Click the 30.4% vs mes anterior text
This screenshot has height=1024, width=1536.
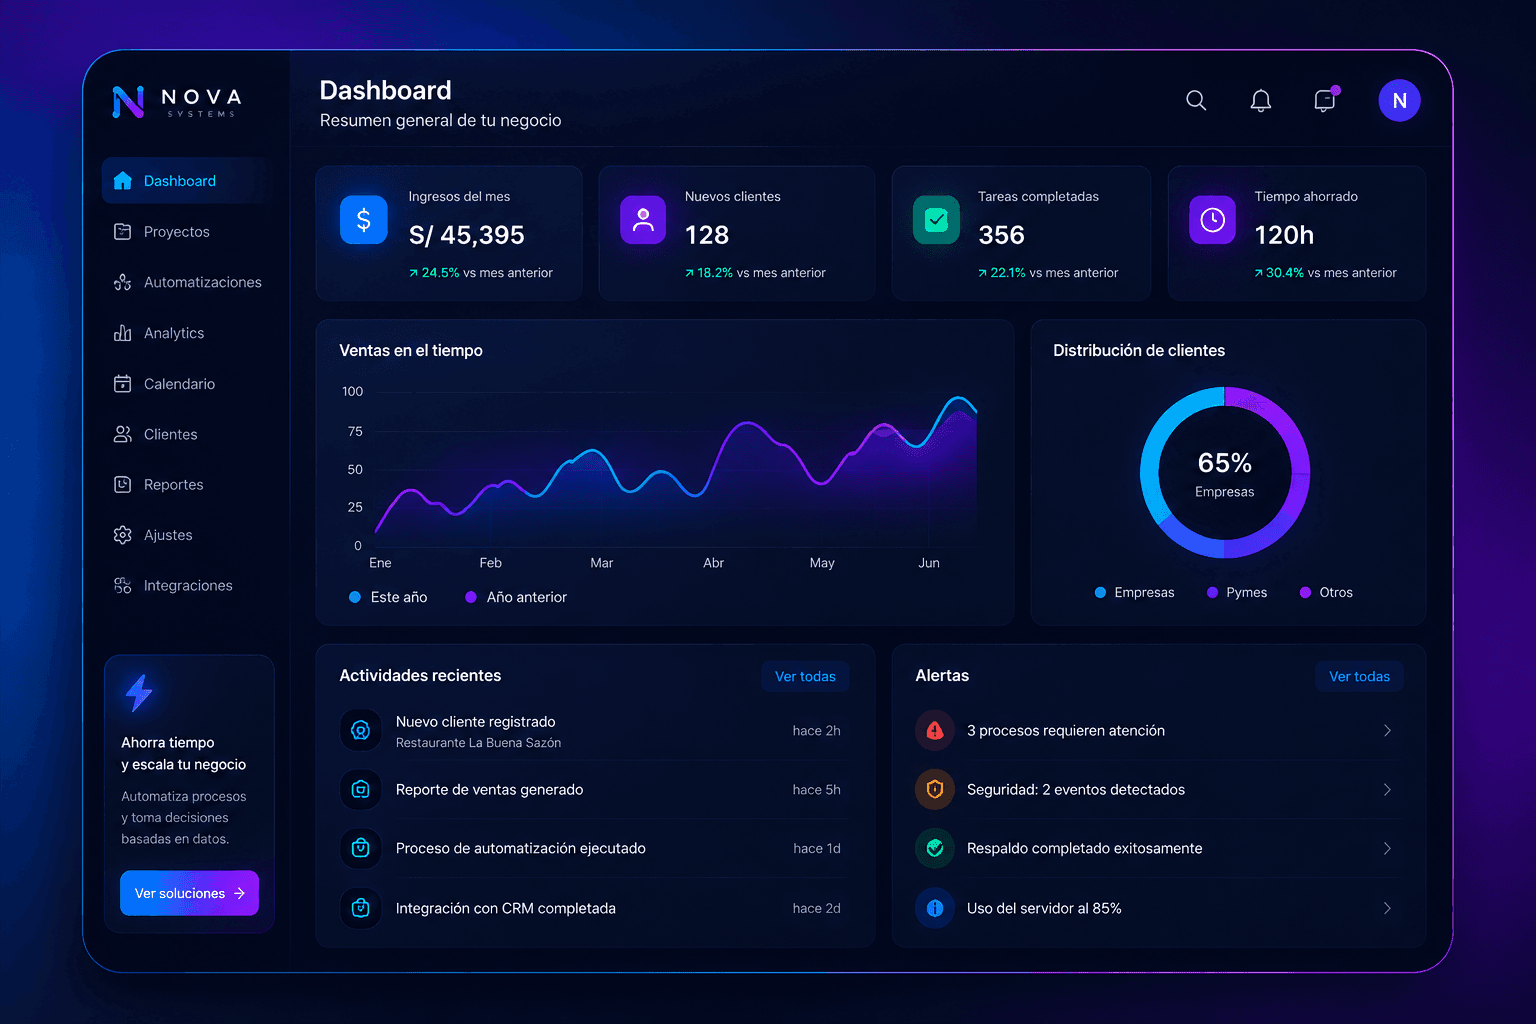1325,273
